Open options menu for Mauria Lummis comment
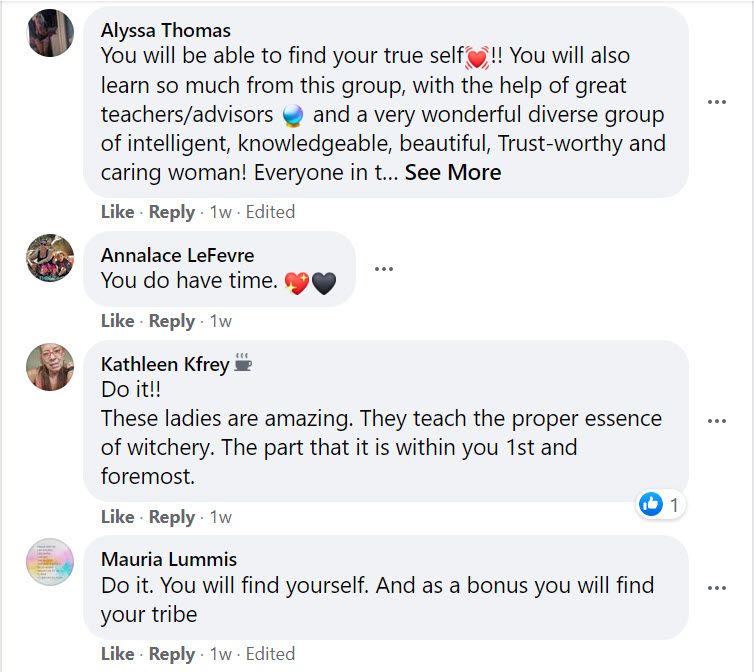 [x=716, y=588]
